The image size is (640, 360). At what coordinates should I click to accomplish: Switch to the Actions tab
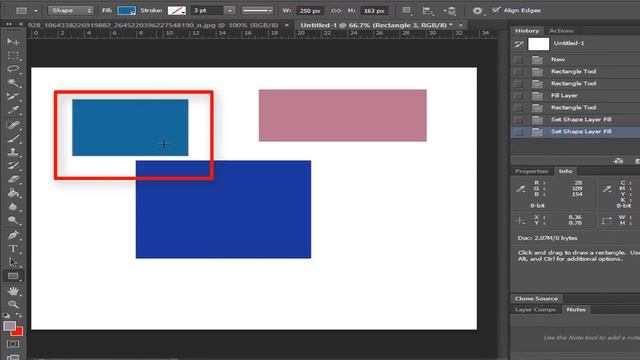pos(561,31)
